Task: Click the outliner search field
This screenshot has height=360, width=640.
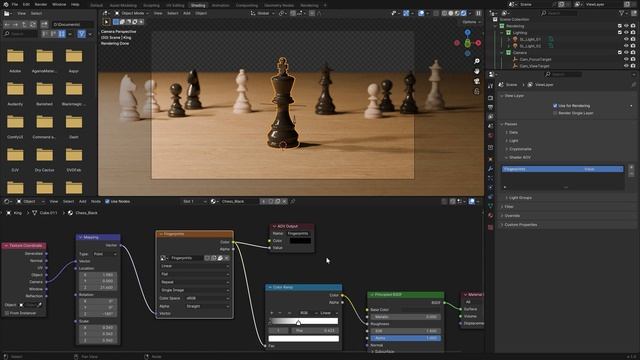Action: coord(558,13)
